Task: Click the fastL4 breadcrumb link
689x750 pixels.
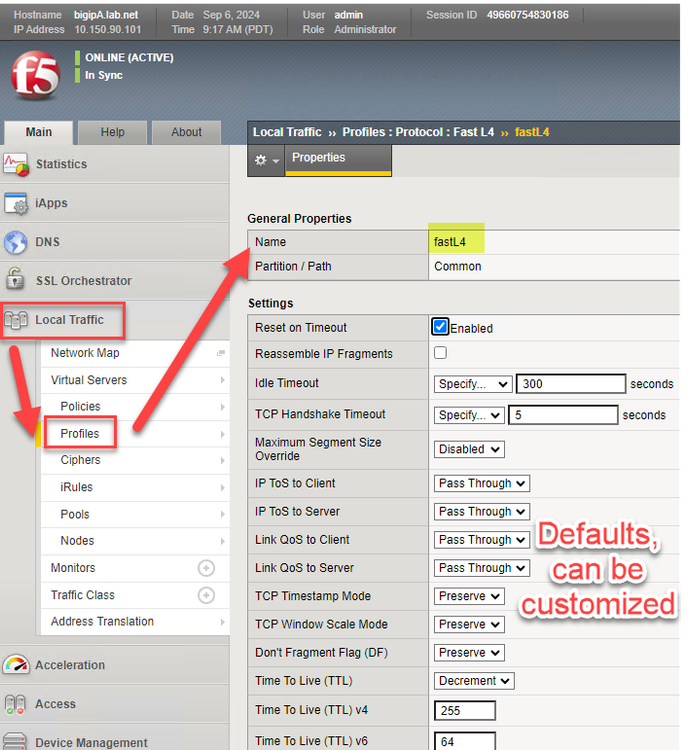Action: 532,132
